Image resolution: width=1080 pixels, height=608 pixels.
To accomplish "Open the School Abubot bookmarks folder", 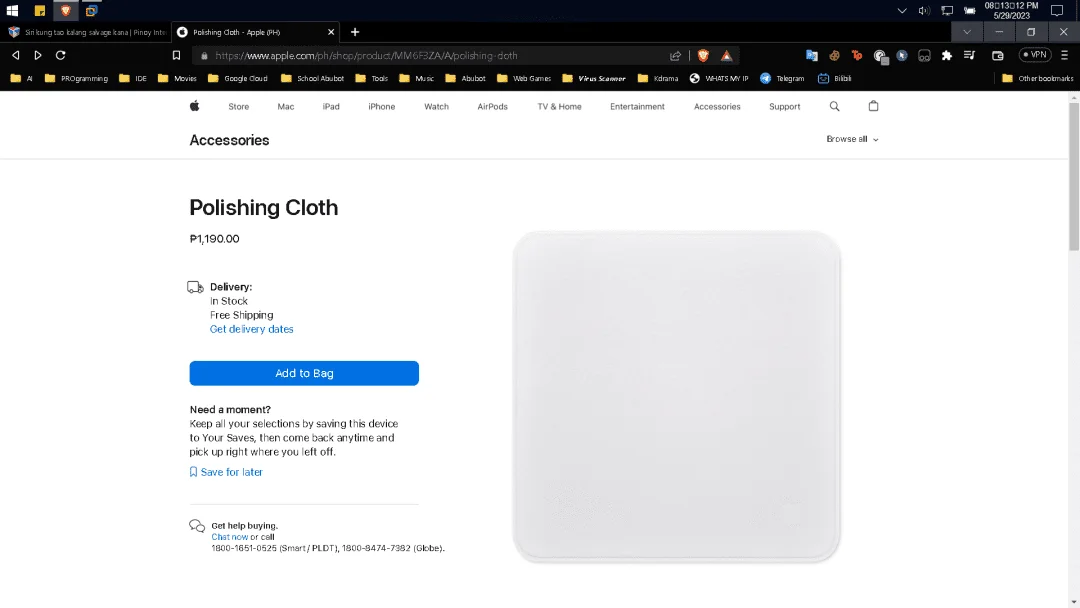I will tap(313, 78).
